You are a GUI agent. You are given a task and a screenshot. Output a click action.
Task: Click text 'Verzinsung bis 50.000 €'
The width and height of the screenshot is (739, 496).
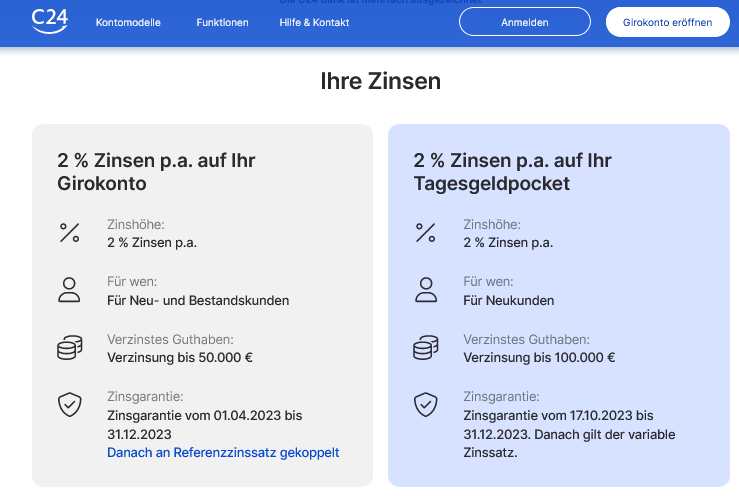(x=180, y=358)
